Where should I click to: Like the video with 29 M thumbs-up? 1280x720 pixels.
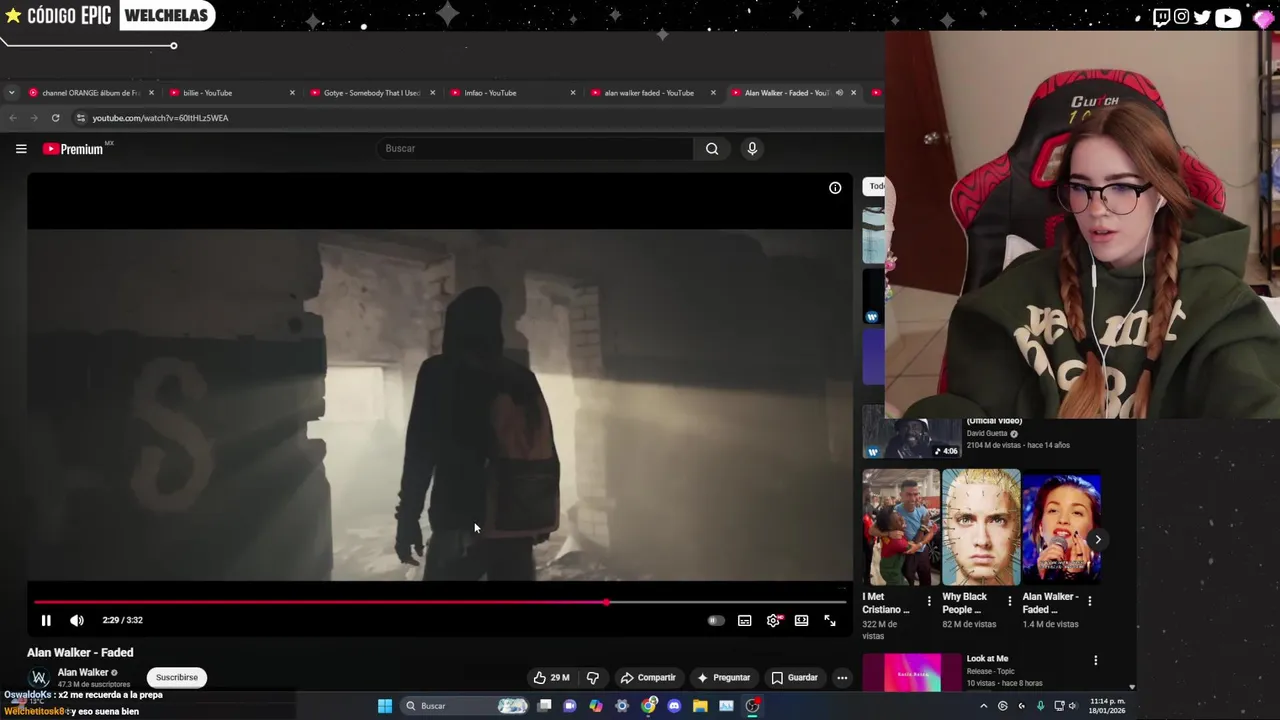click(x=551, y=678)
